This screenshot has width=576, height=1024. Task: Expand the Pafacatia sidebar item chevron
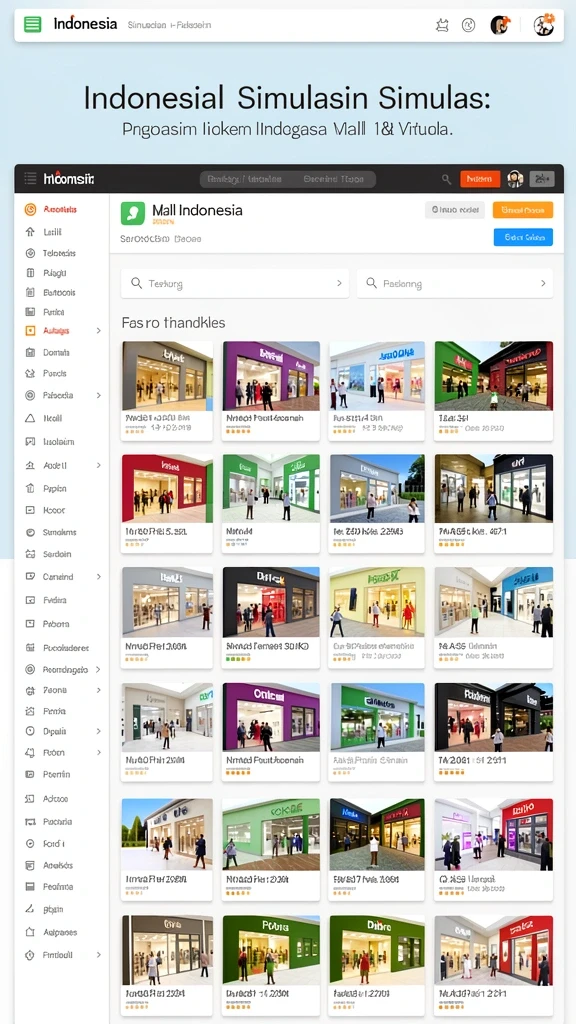99,395
